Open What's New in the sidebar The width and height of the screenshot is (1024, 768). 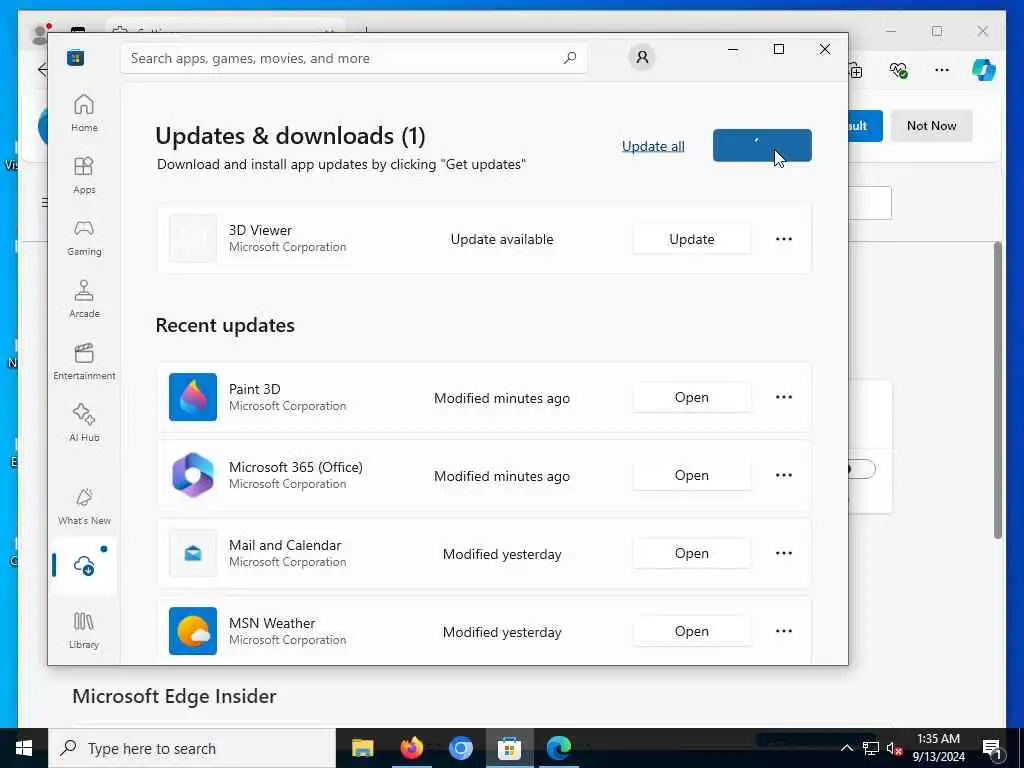84,506
